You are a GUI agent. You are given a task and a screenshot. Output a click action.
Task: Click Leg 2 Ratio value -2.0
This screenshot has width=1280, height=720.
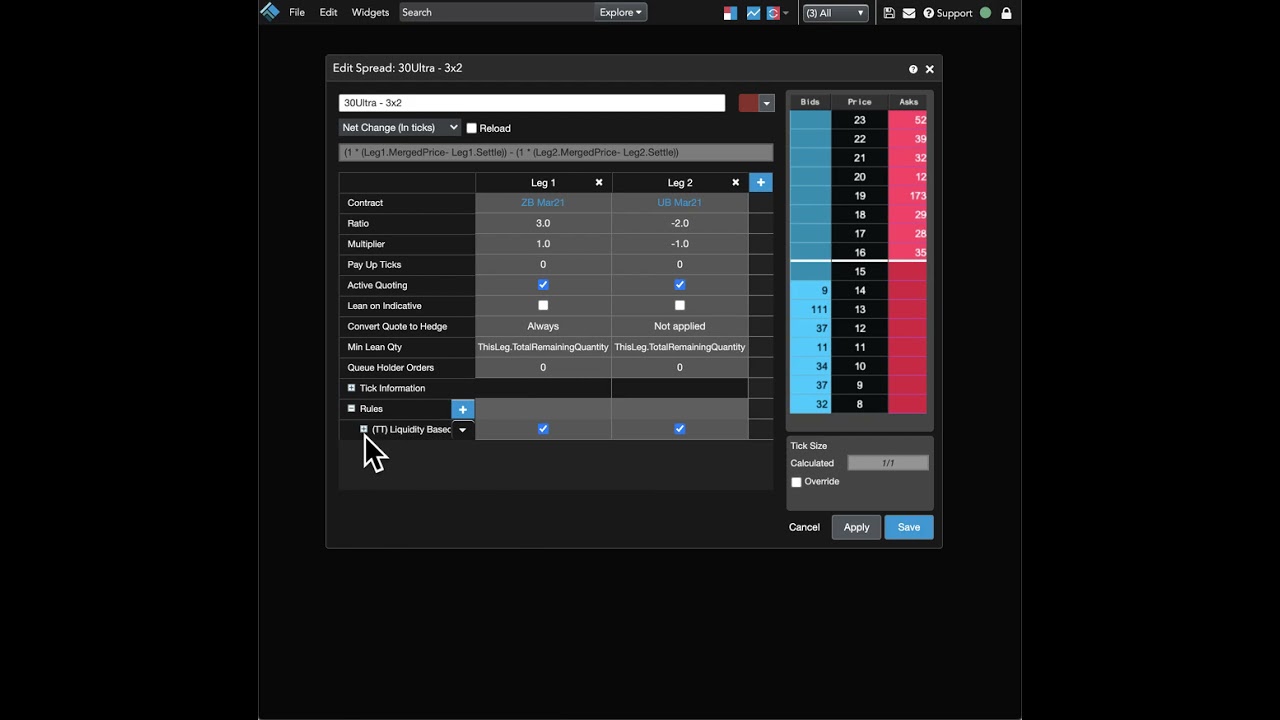(680, 223)
